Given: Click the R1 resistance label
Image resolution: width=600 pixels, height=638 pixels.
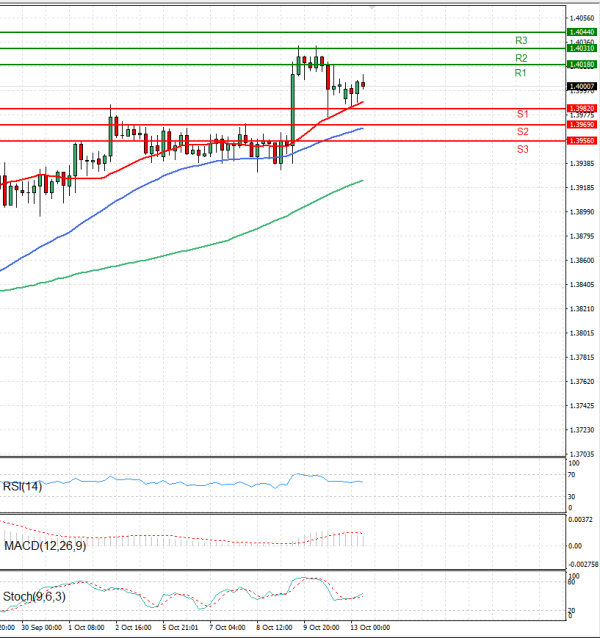Looking at the screenshot, I should [521, 74].
